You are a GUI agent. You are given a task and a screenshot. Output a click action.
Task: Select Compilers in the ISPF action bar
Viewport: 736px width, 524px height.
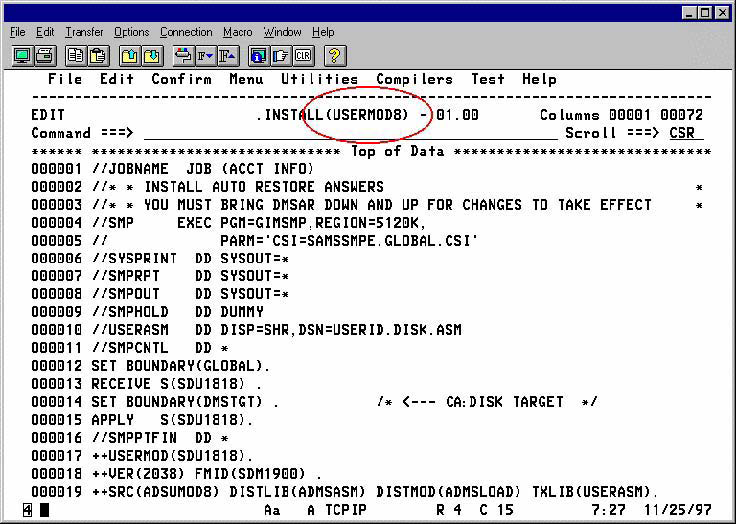[414, 79]
